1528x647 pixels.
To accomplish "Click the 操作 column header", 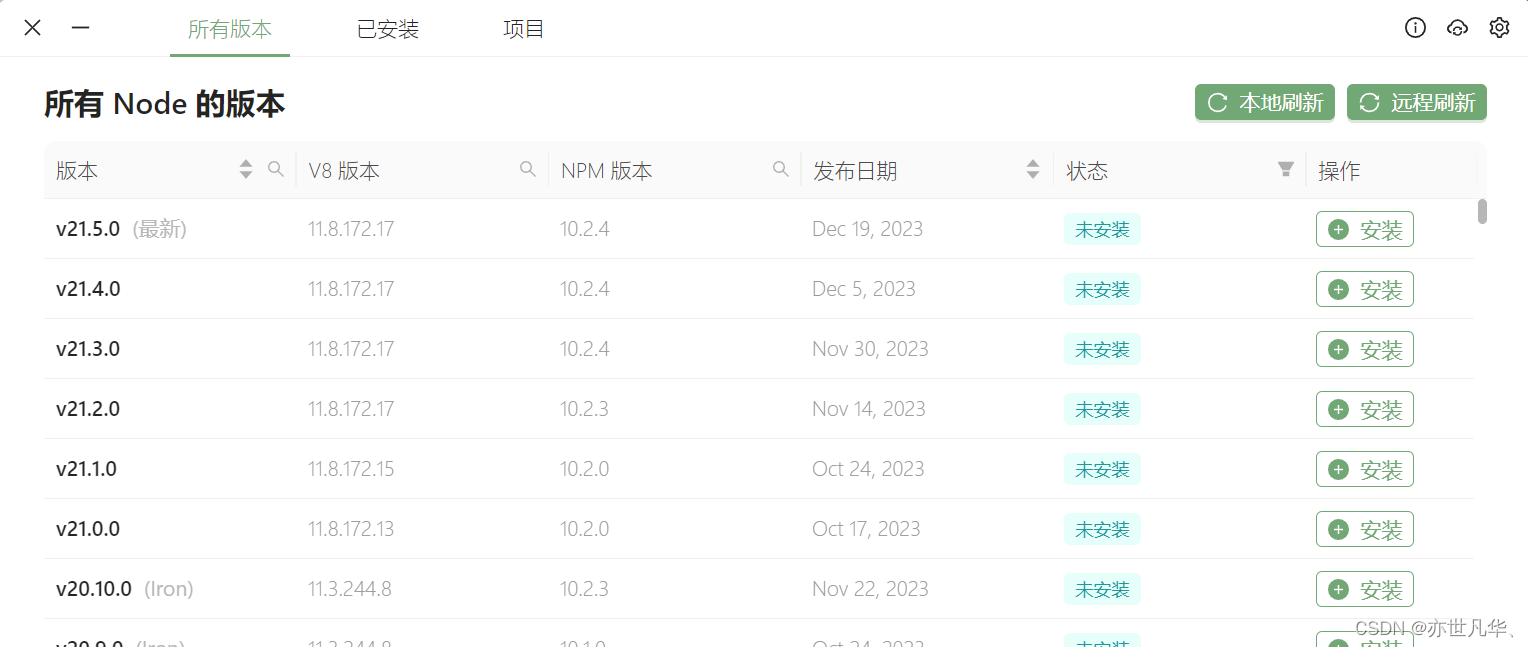I will (x=1339, y=171).
